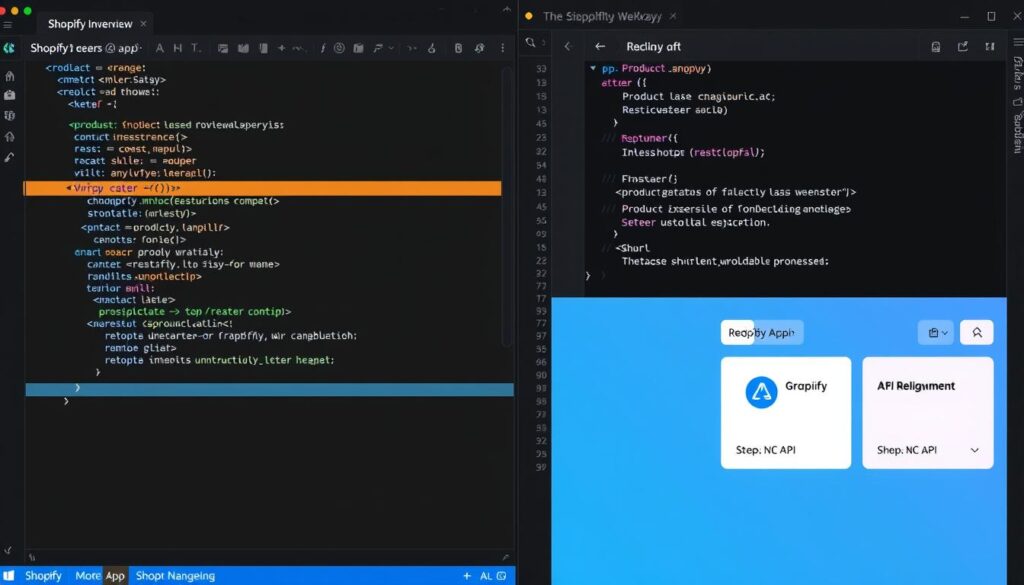The width and height of the screenshot is (1024, 585).
Task: Click the 'Shopify1 ceers @ app' breadcrumb title
Action: [84, 48]
